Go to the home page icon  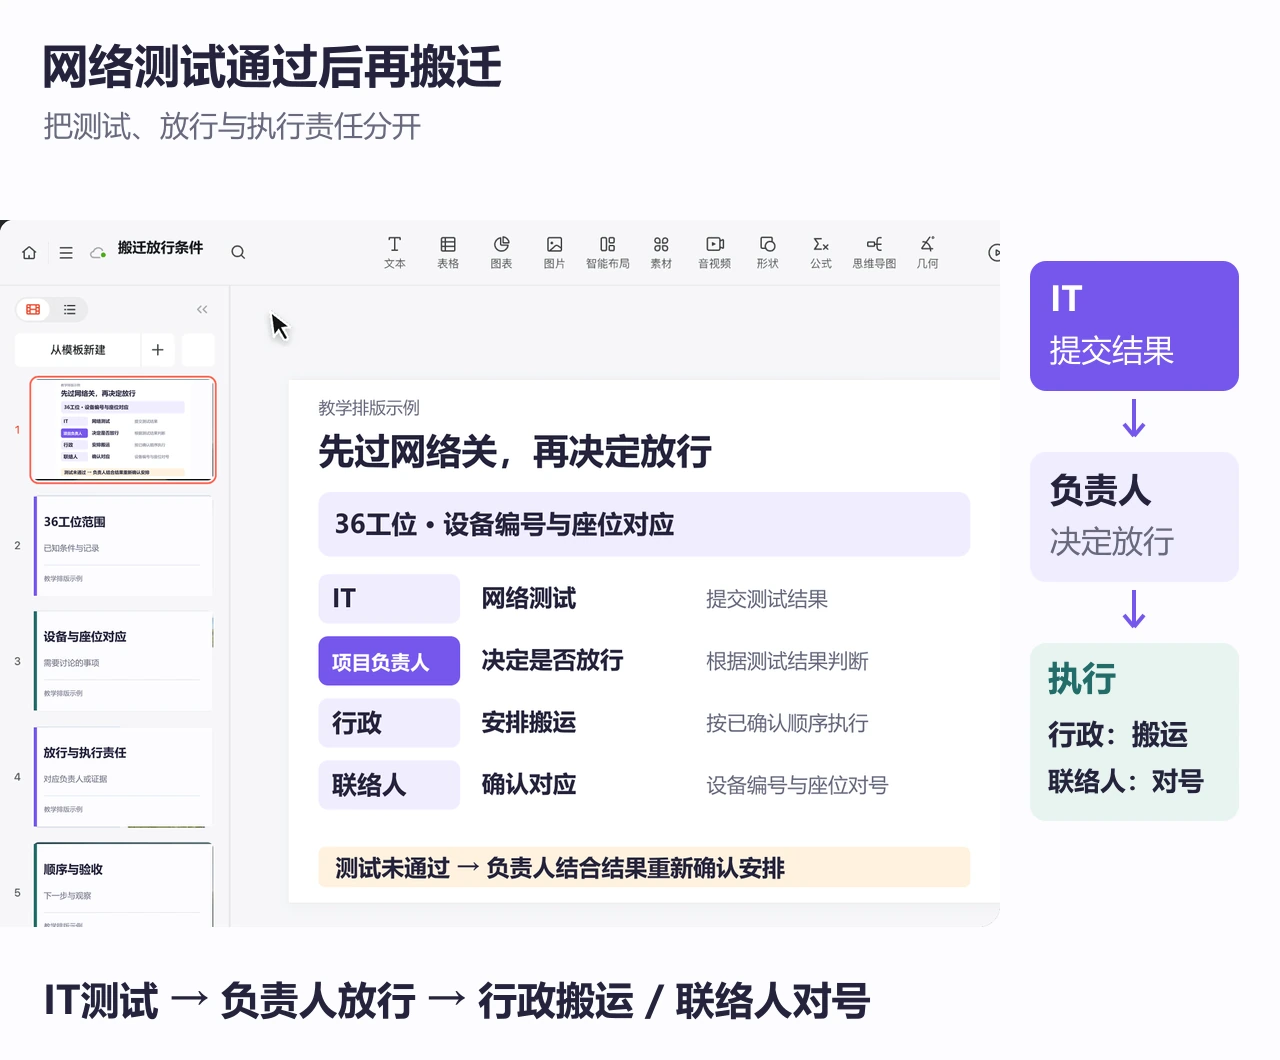coord(30,253)
